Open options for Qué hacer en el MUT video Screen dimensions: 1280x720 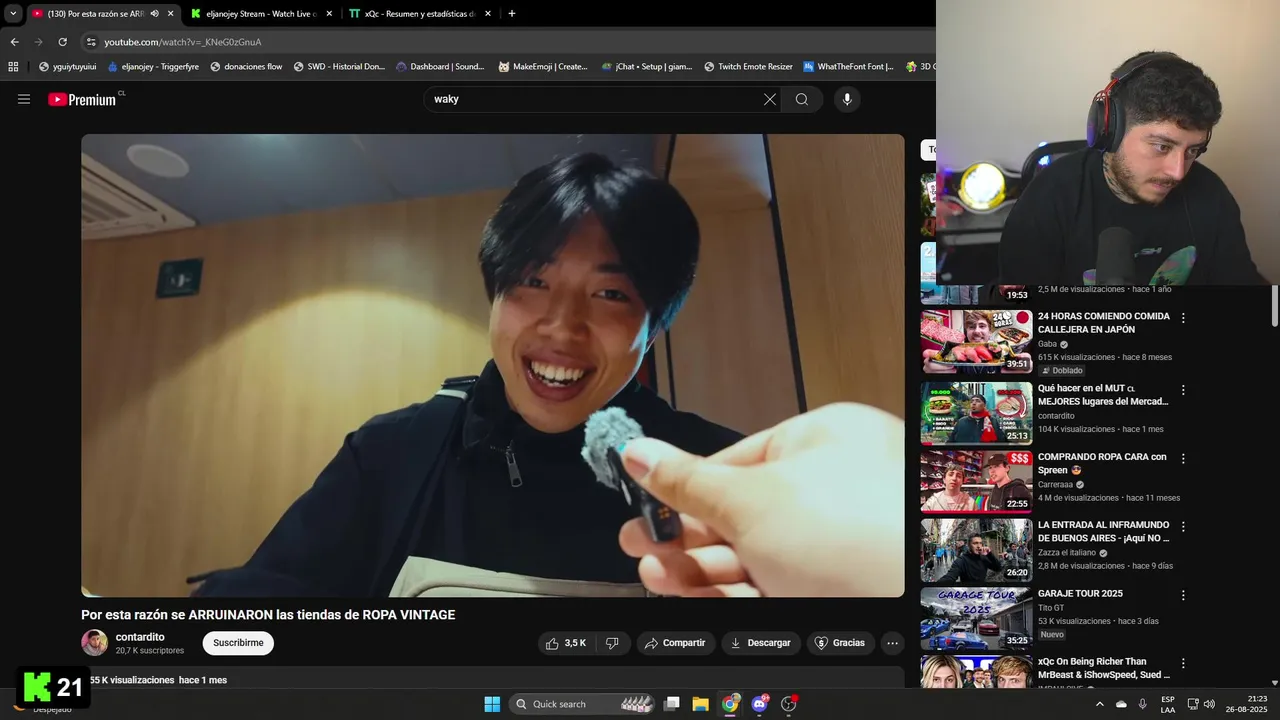click(x=1183, y=390)
